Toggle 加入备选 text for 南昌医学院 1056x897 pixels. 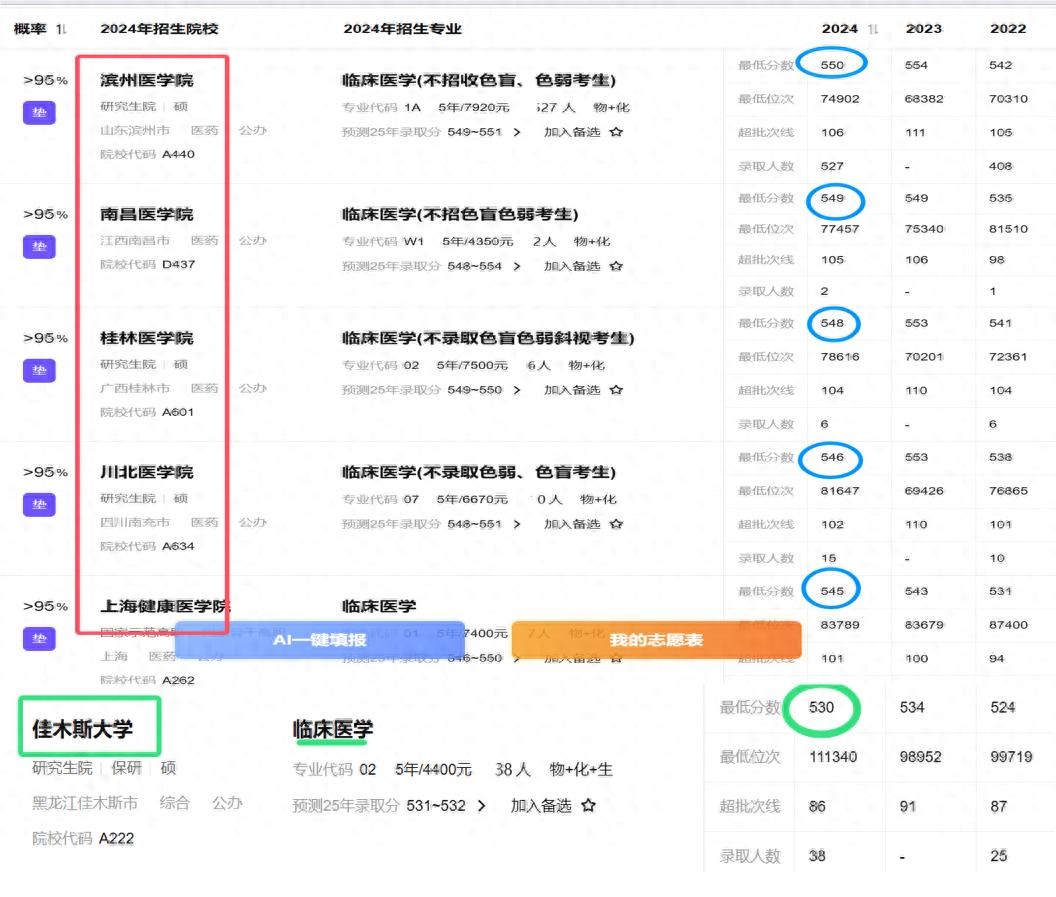[x=571, y=267]
